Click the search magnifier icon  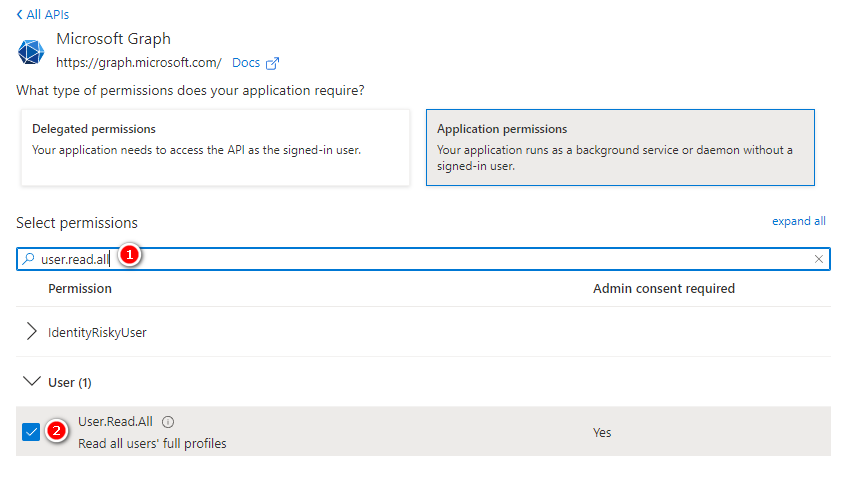[28, 259]
